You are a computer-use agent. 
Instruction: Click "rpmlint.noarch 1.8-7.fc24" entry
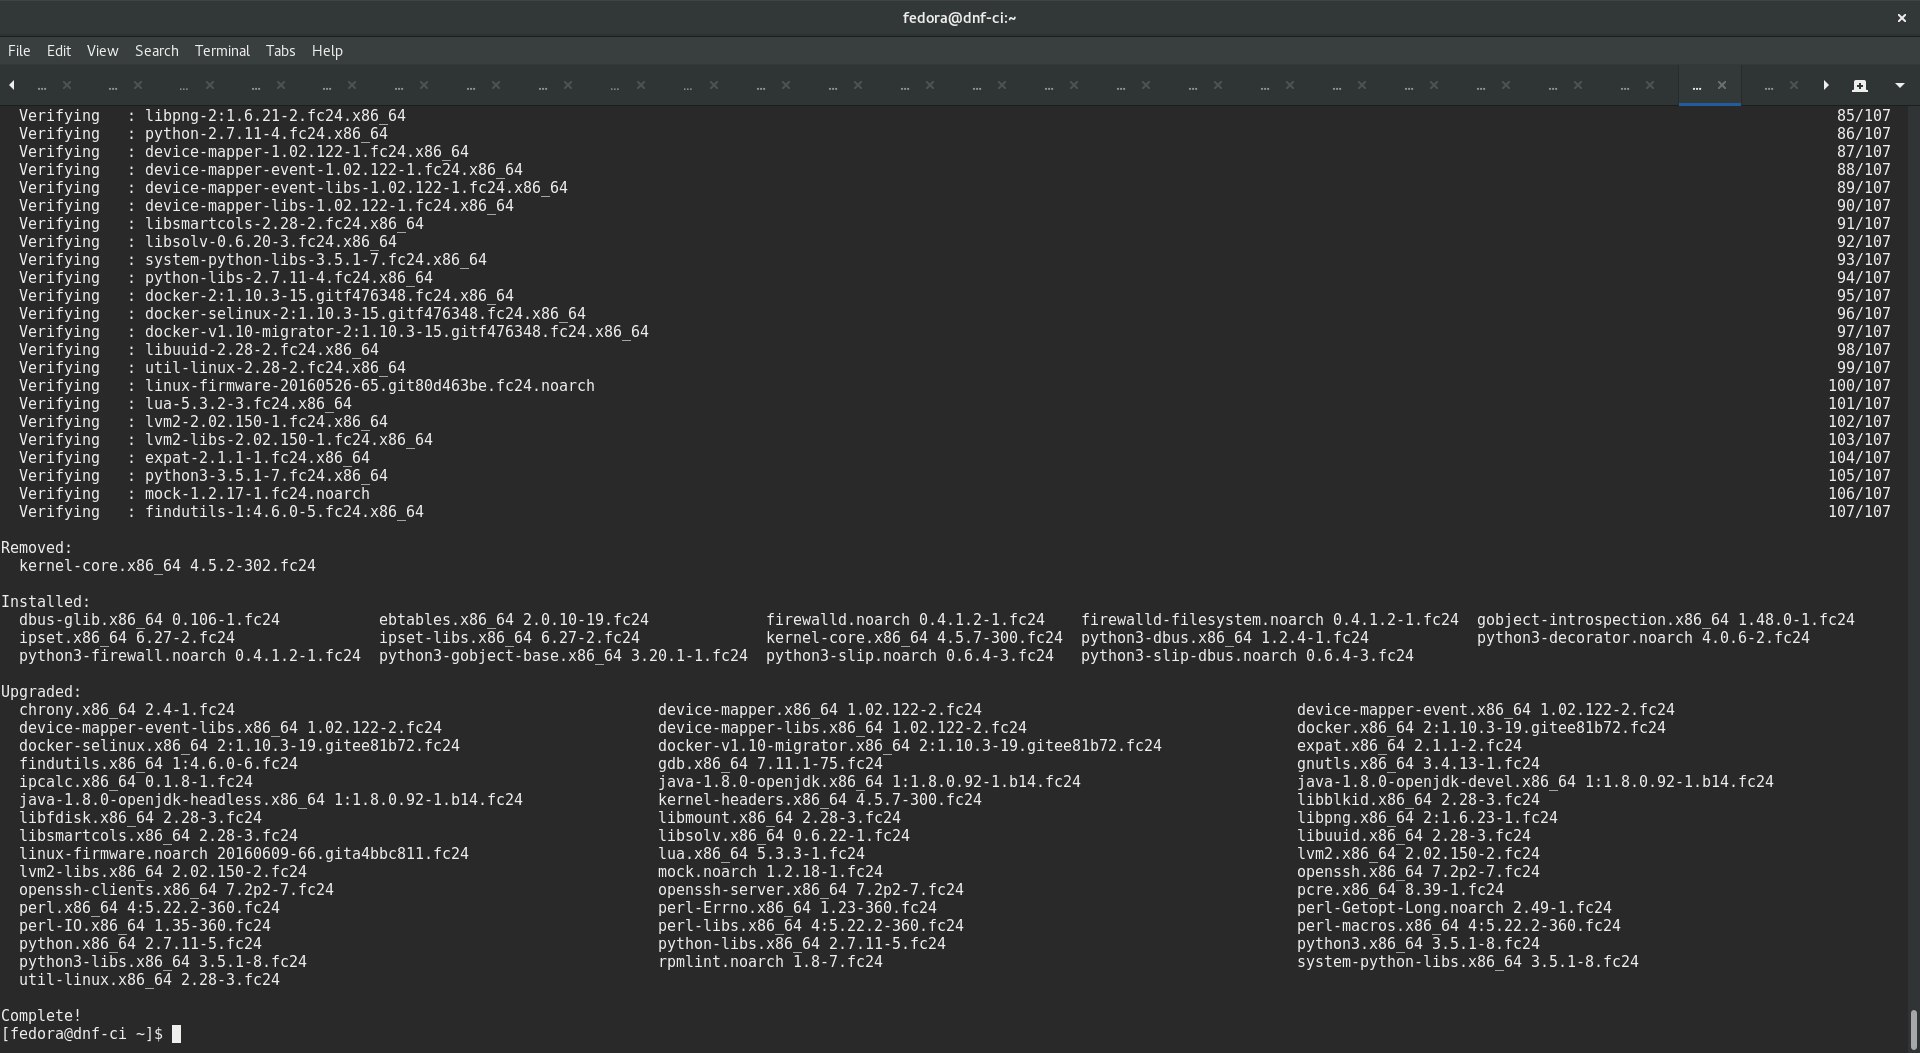[770, 962]
